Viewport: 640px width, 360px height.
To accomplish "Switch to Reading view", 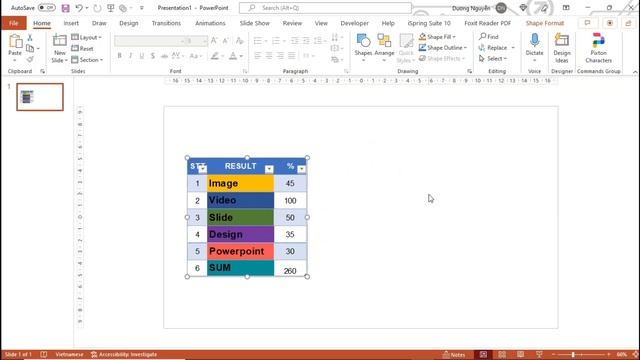I will pos(520,354).
